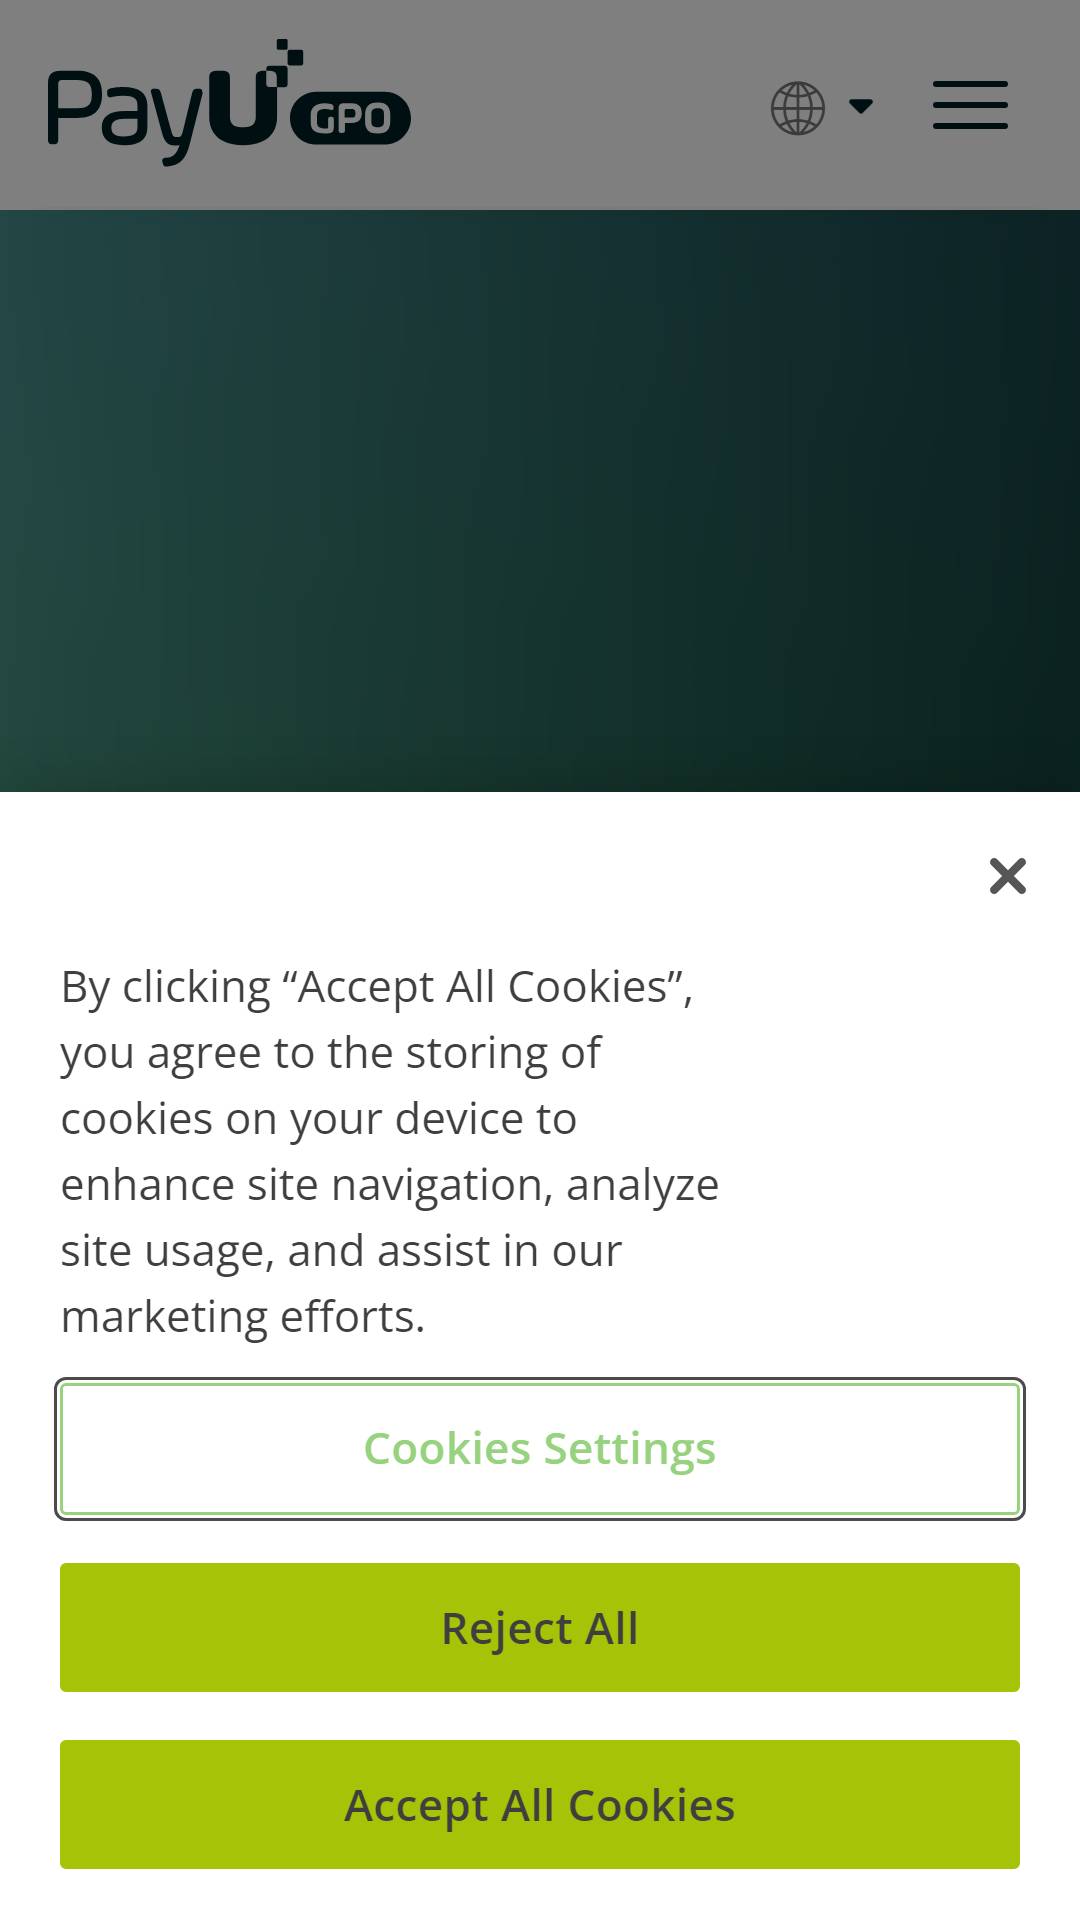Select the wireframe globe icon in the header
The height and width of the screenshot is (1920, 1080).
[798, 108]
